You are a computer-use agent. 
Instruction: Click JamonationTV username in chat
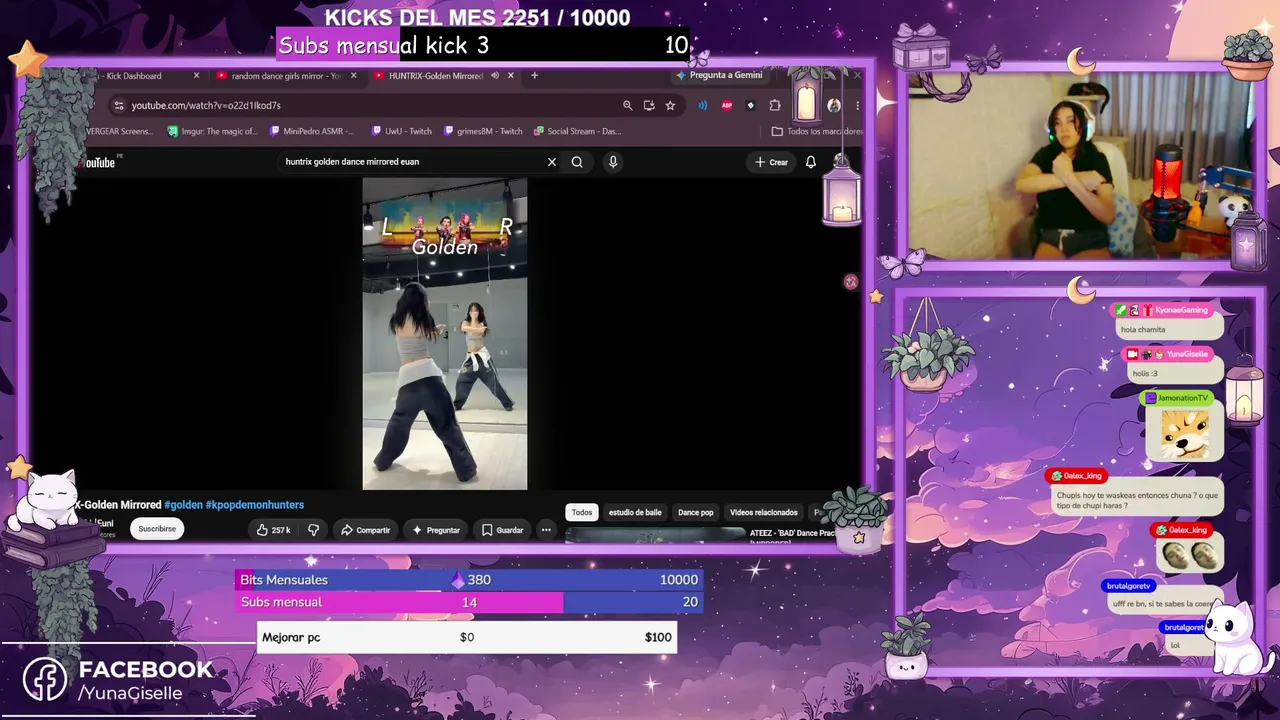pos(1183,398)
